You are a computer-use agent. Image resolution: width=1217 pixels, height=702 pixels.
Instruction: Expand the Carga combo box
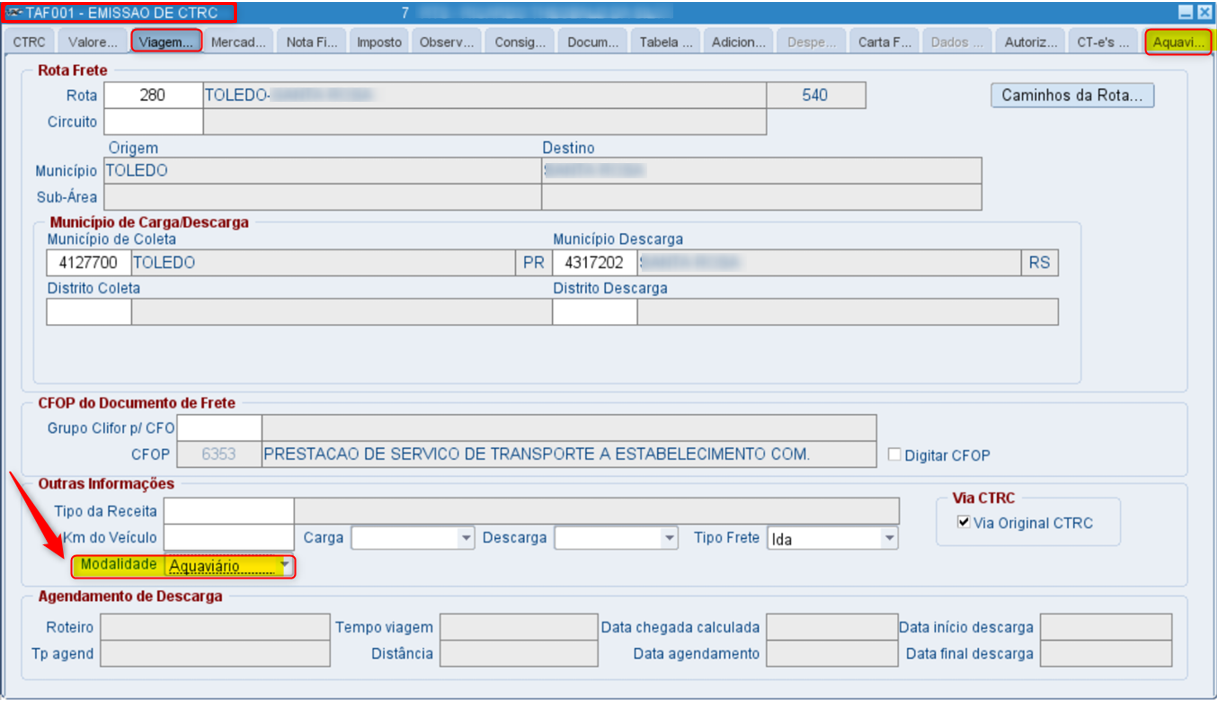point(466,538)
